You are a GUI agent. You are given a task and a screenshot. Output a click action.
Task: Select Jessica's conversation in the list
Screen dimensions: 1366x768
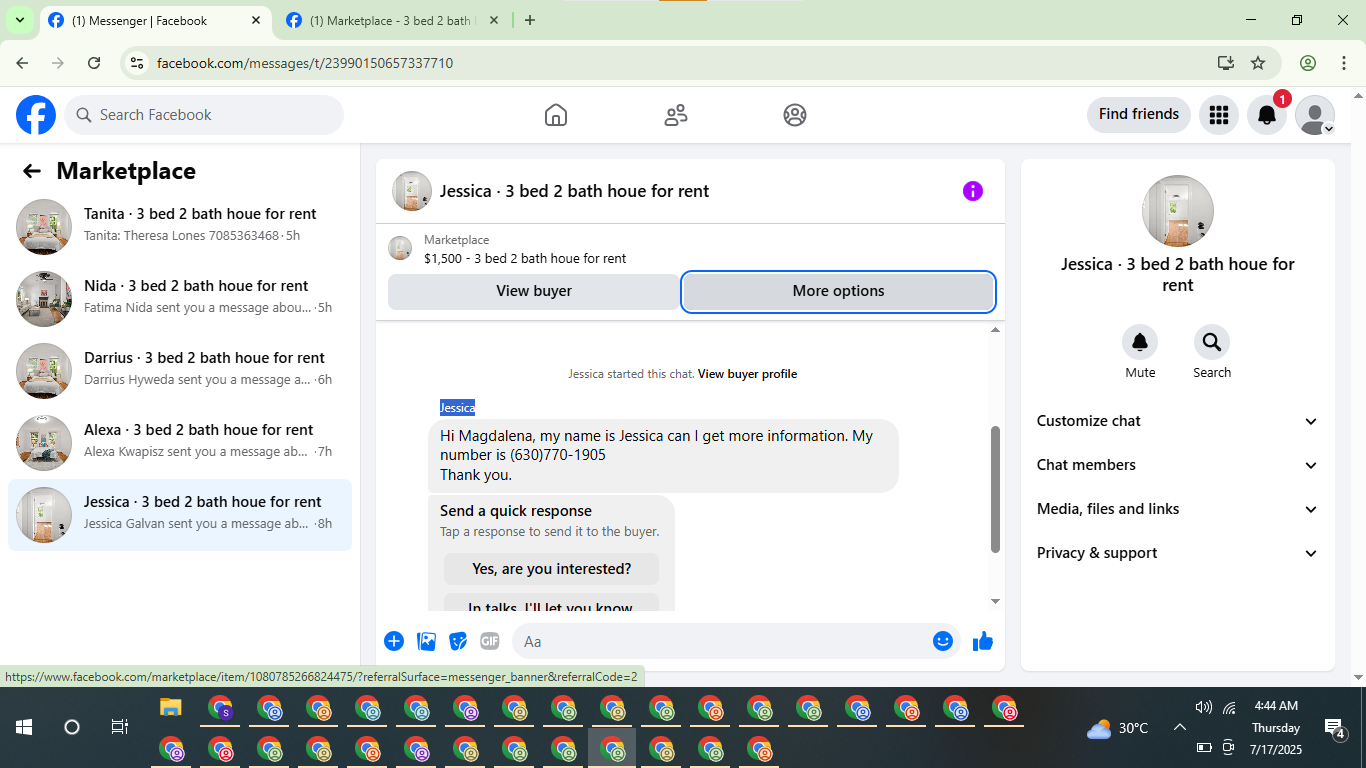(180, 515)
